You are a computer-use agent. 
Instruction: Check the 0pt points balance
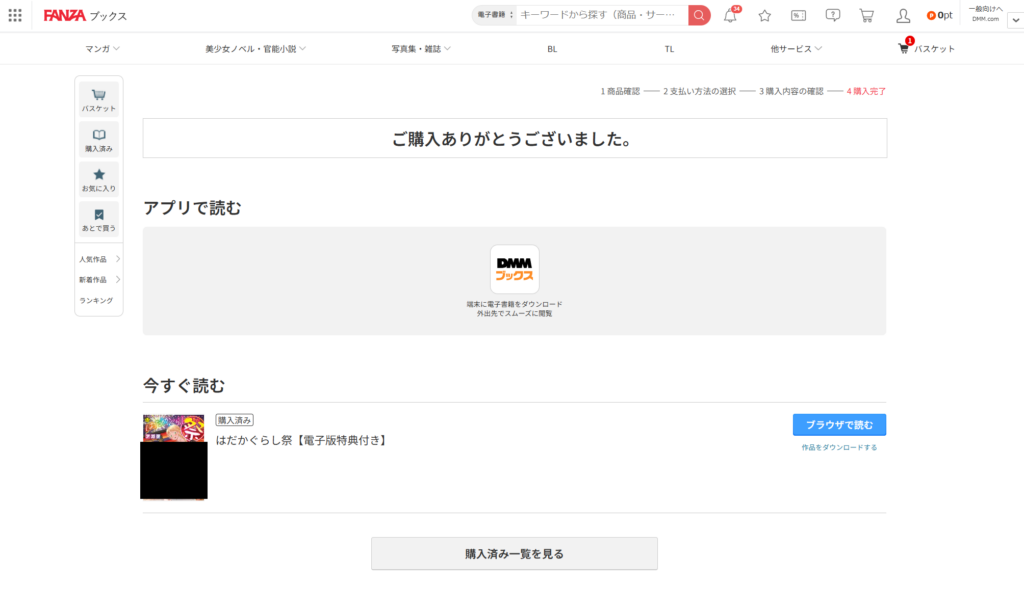tap(940, 15)
